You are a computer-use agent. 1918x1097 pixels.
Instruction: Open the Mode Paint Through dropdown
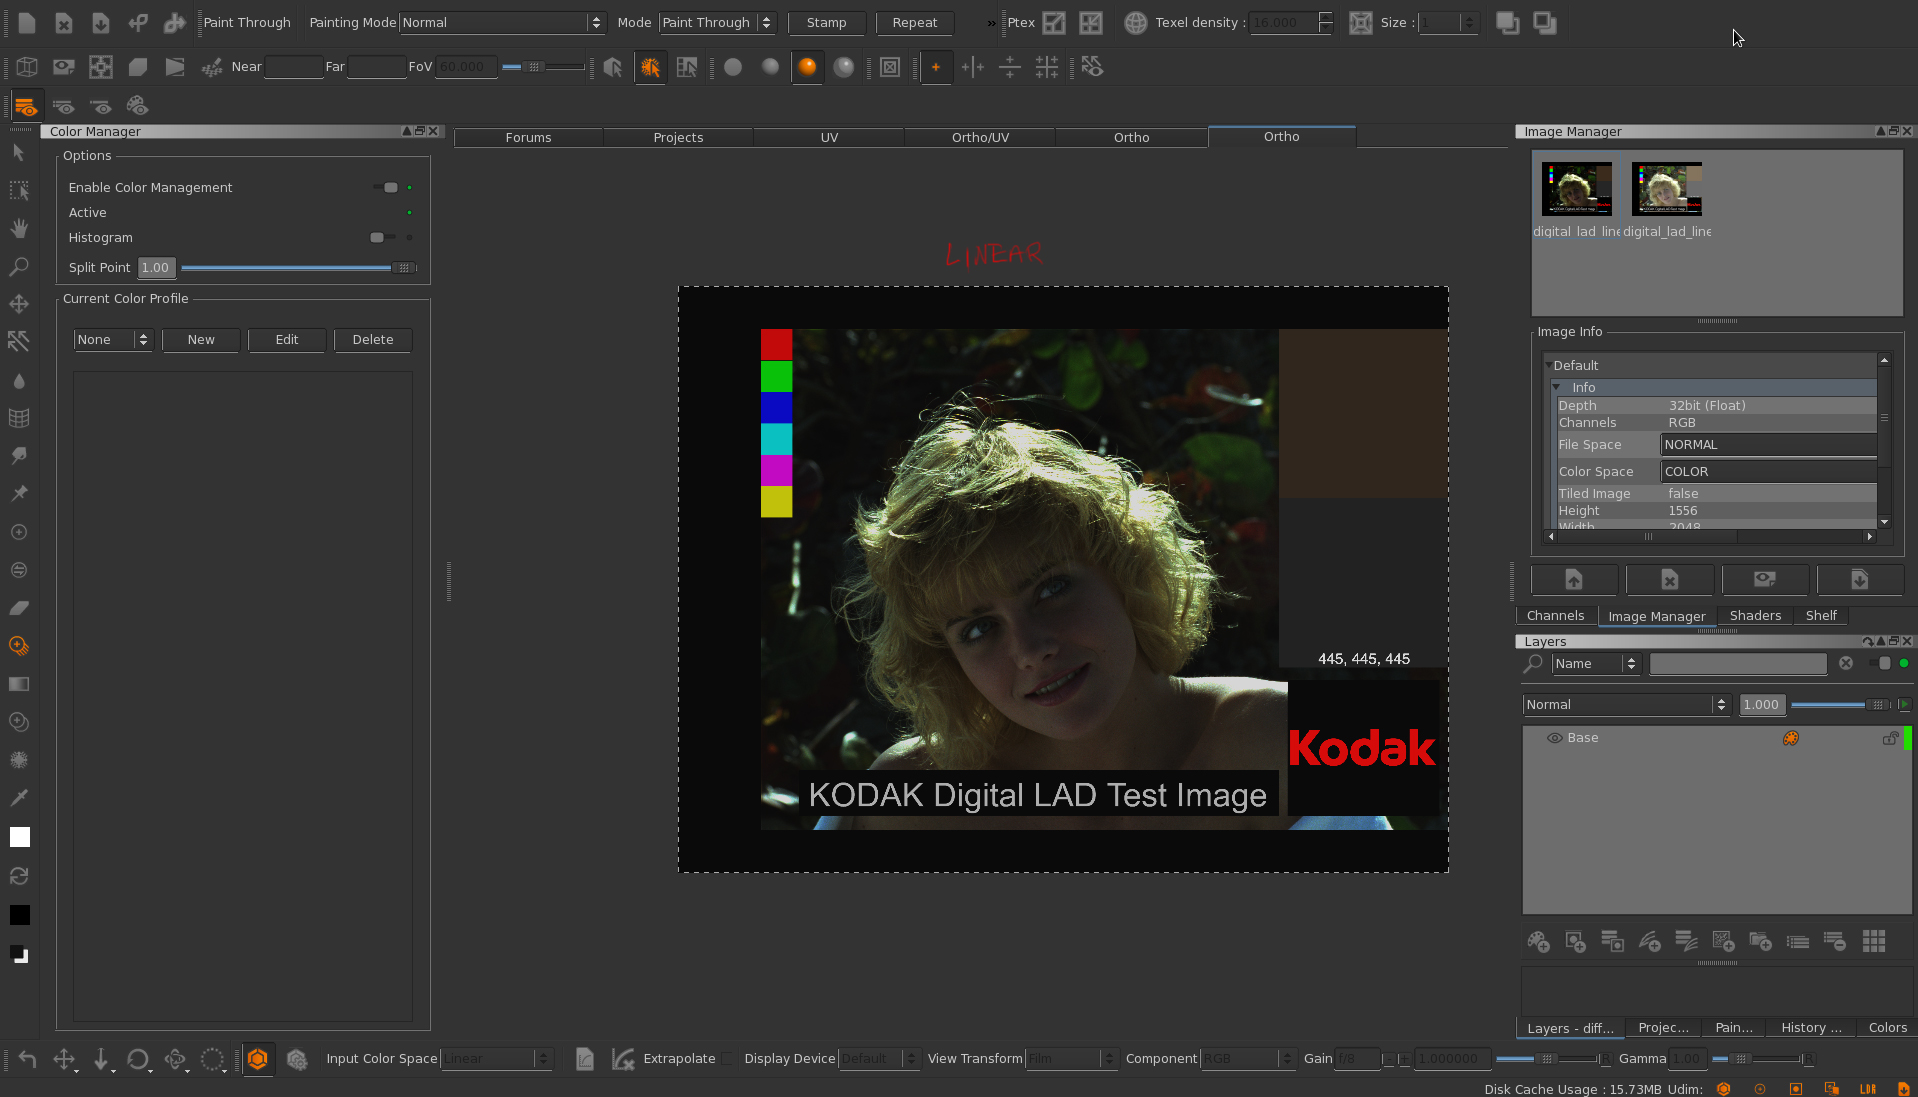click(717, 22)
